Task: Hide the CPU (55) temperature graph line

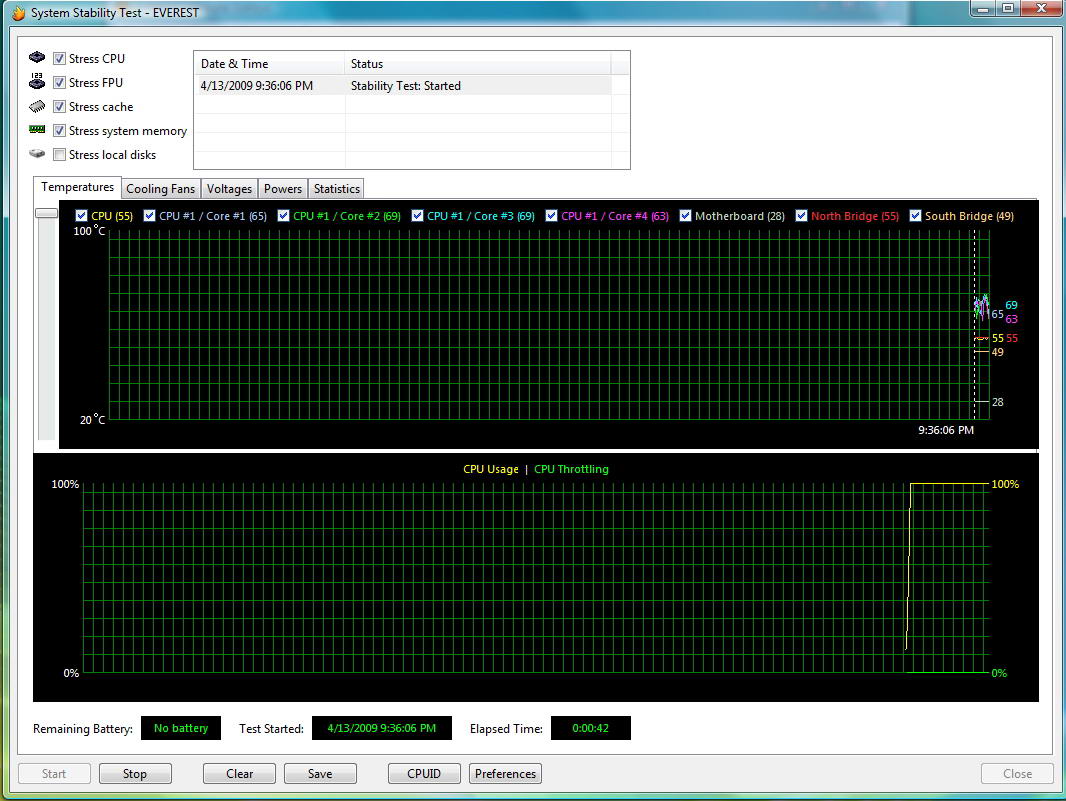Action: (82, 216)
